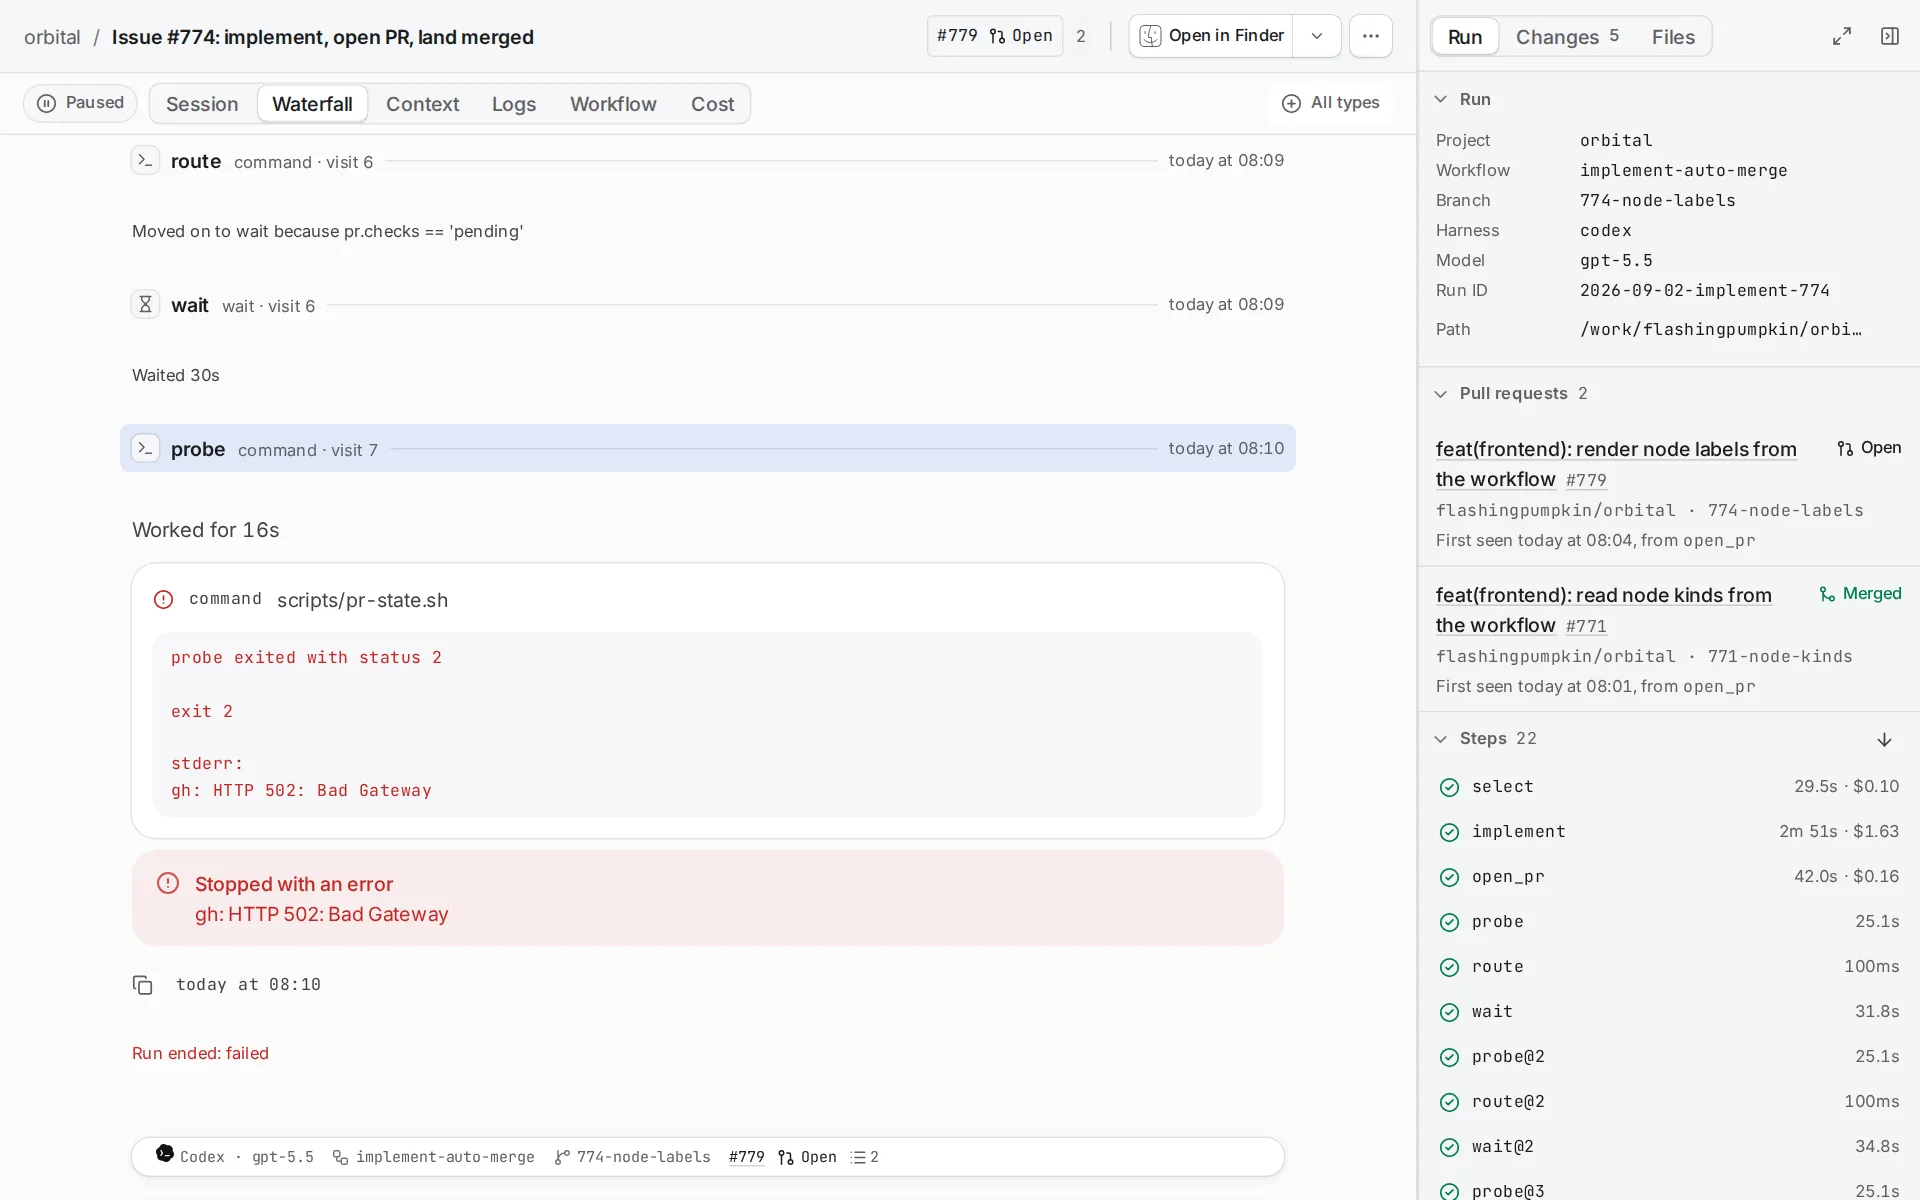Viewport: 1920px width, 1200px height.
Task: Toggle the sidebar panel layout icon
Action: [x=1889, y=36]
